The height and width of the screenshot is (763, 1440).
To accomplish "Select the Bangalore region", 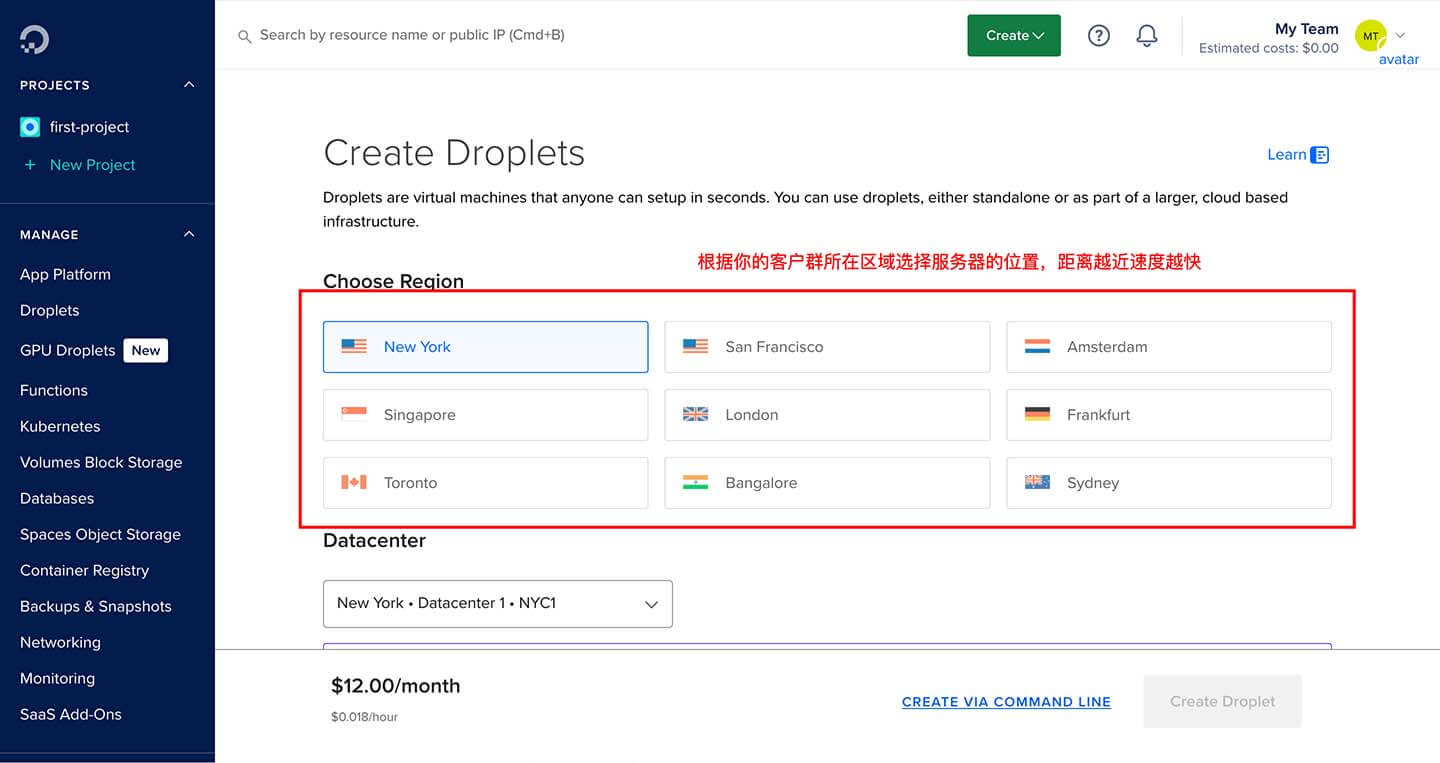I will click(827, 483).
